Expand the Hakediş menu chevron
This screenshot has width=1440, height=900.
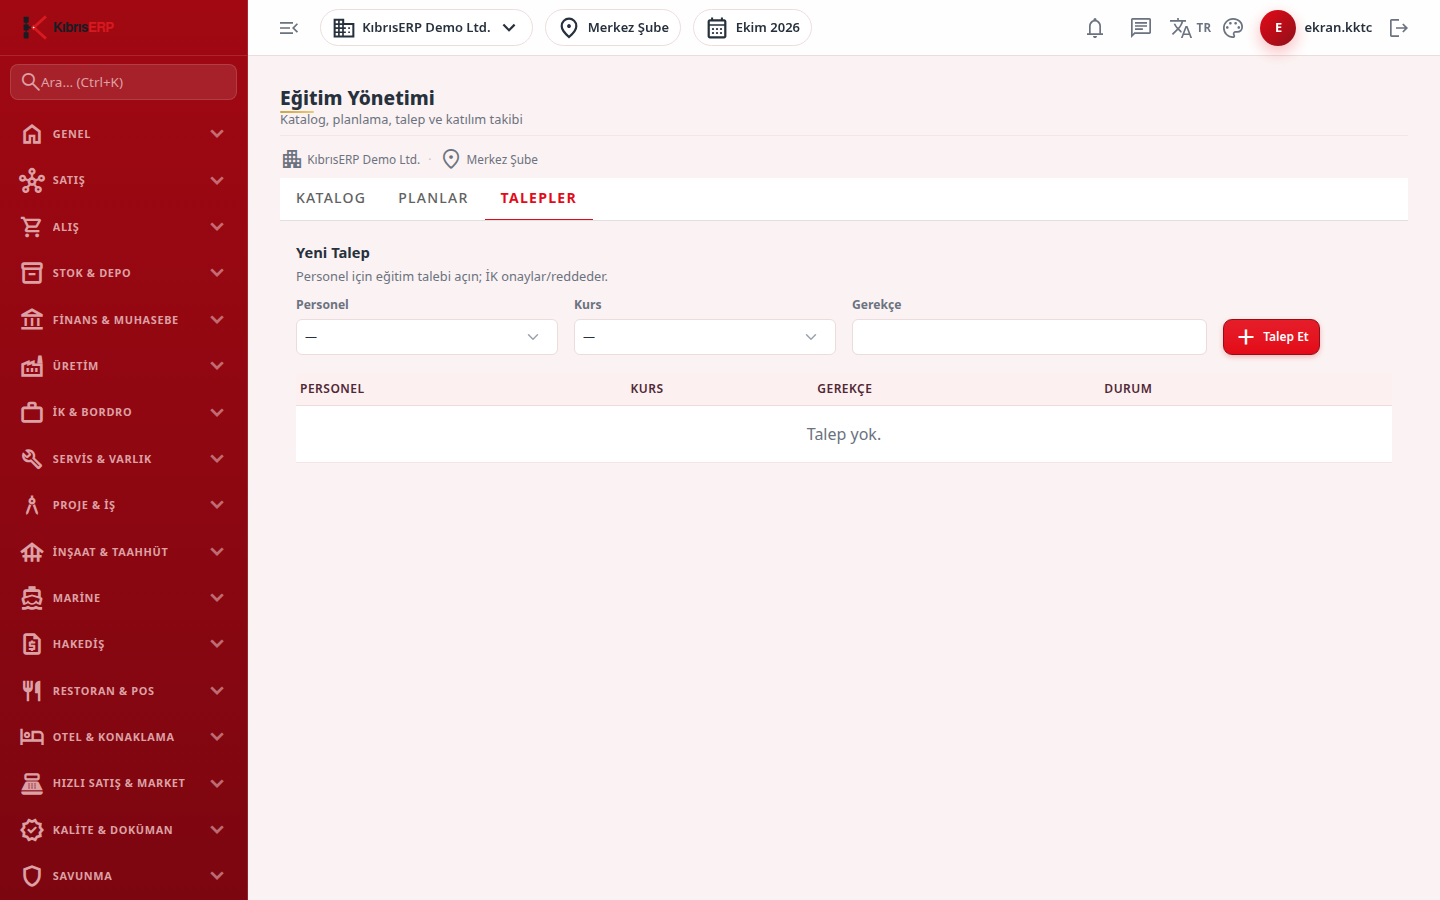coord(217,644)
